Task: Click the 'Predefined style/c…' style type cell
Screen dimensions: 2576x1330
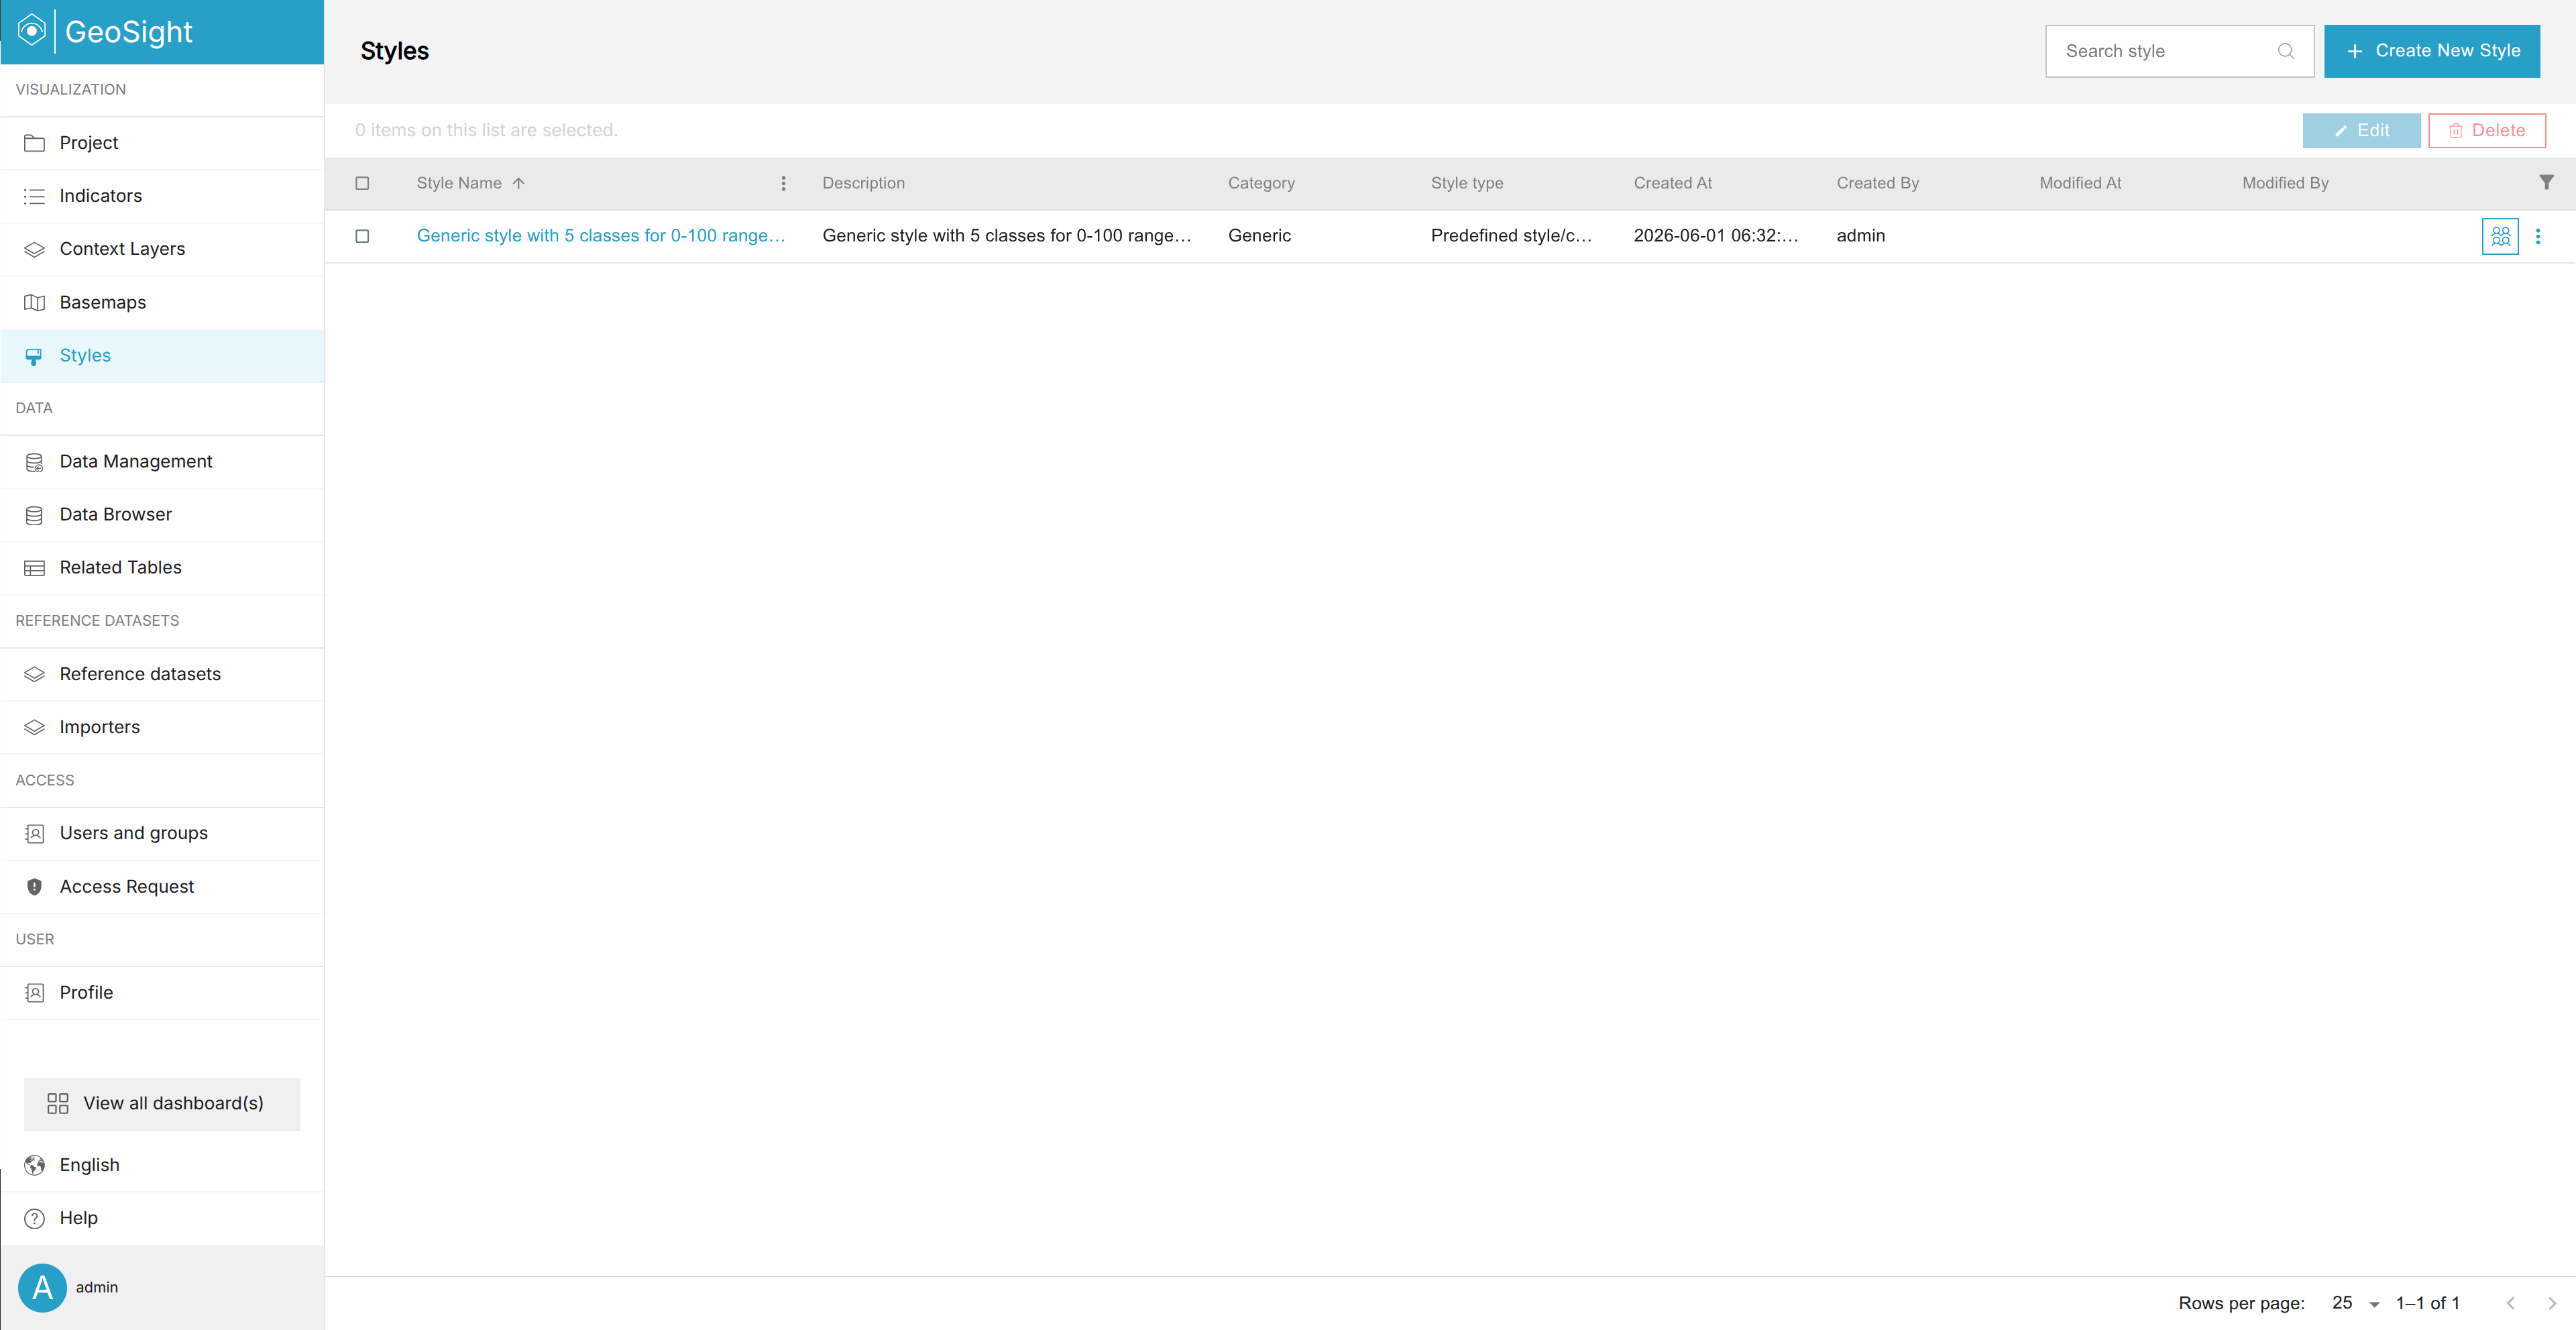Action: click(1511, 236)
